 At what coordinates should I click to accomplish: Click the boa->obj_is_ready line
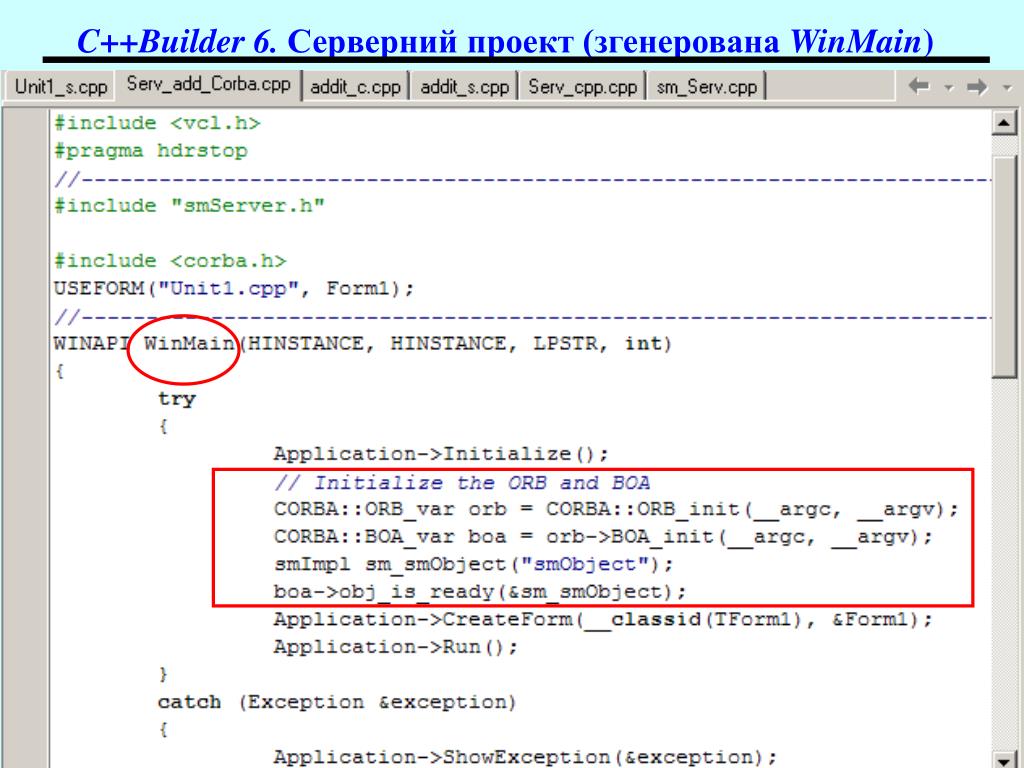(x=480, y=591)
